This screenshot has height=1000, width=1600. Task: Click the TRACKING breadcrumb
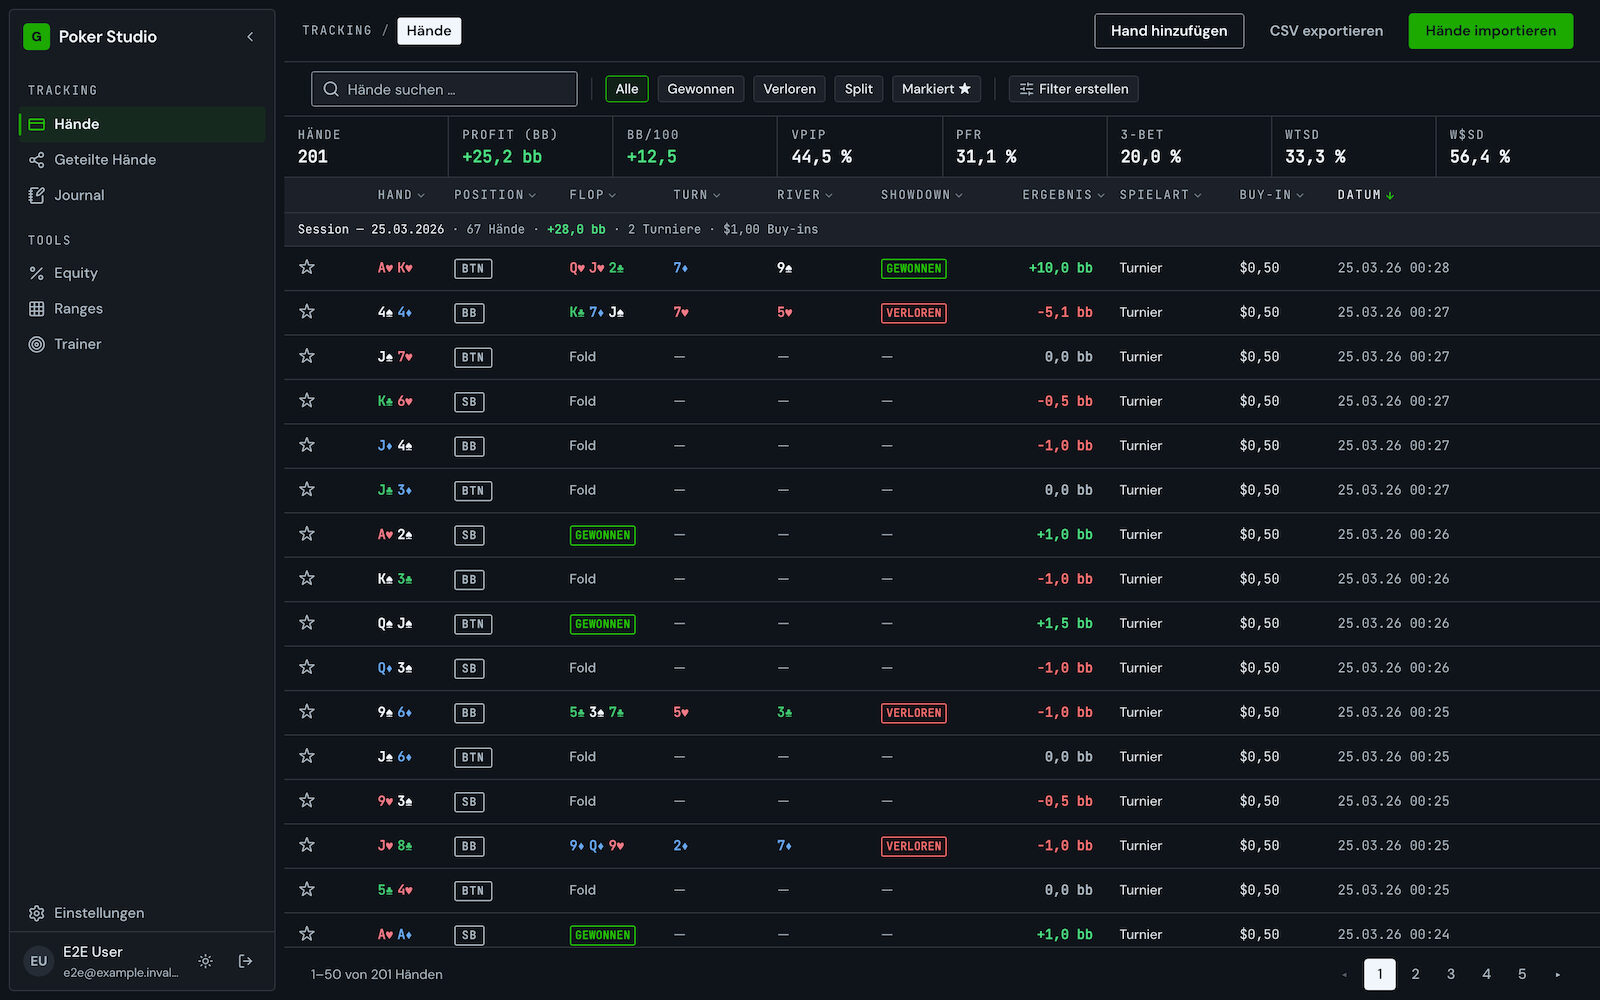337,31
